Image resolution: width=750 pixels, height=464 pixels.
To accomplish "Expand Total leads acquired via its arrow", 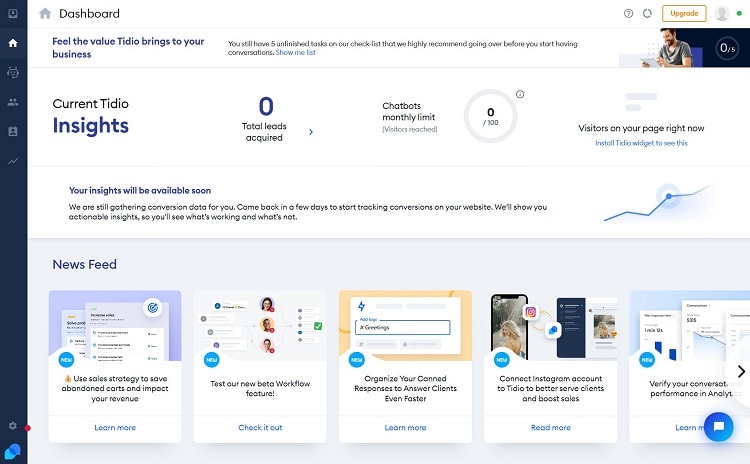I will coord(311,132).
